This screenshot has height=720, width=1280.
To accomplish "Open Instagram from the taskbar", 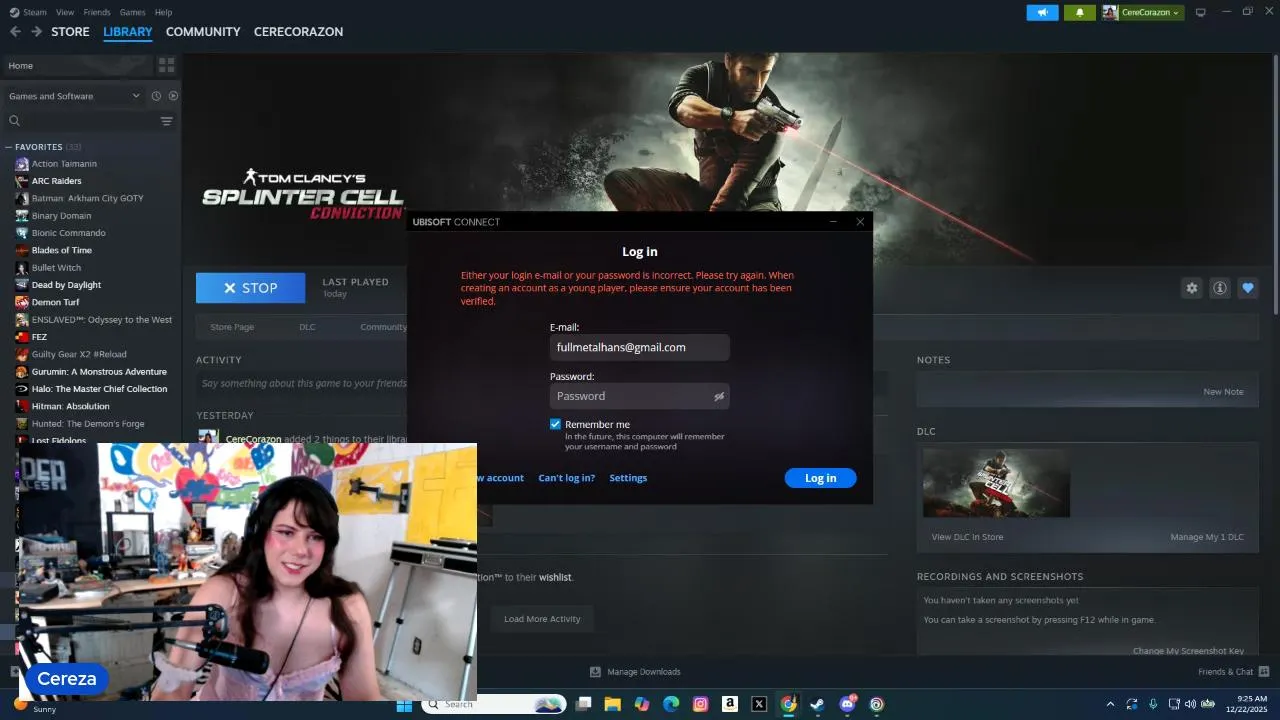I will [x=700, y=704].
